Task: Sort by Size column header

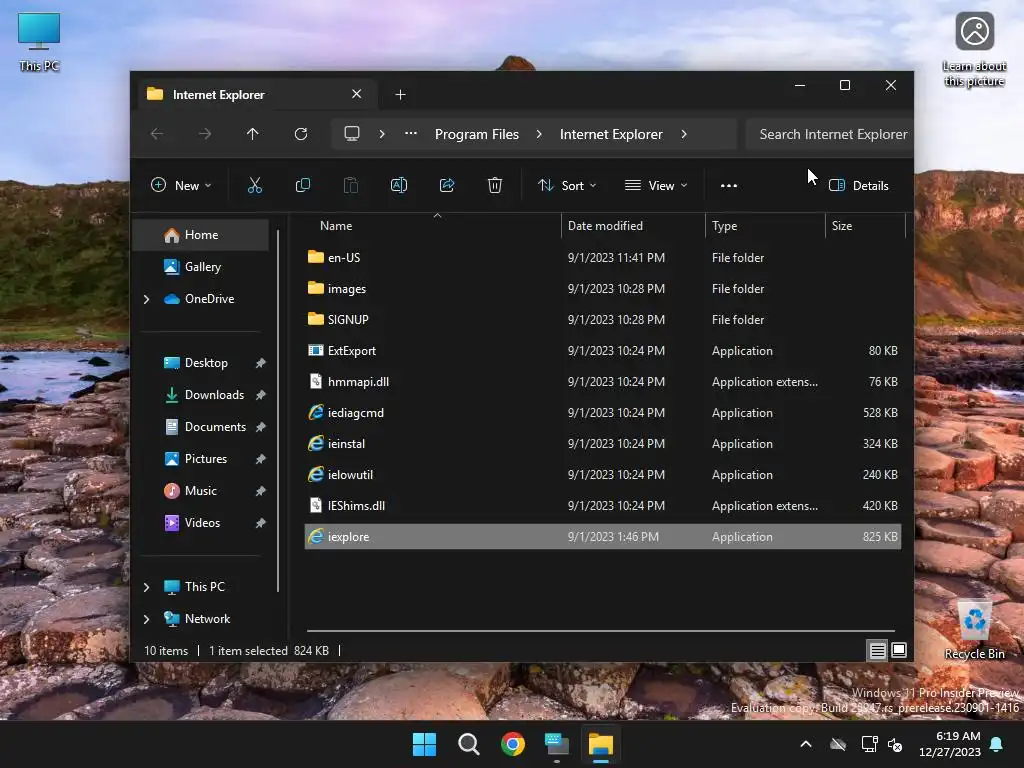Action: click(842, 226)
